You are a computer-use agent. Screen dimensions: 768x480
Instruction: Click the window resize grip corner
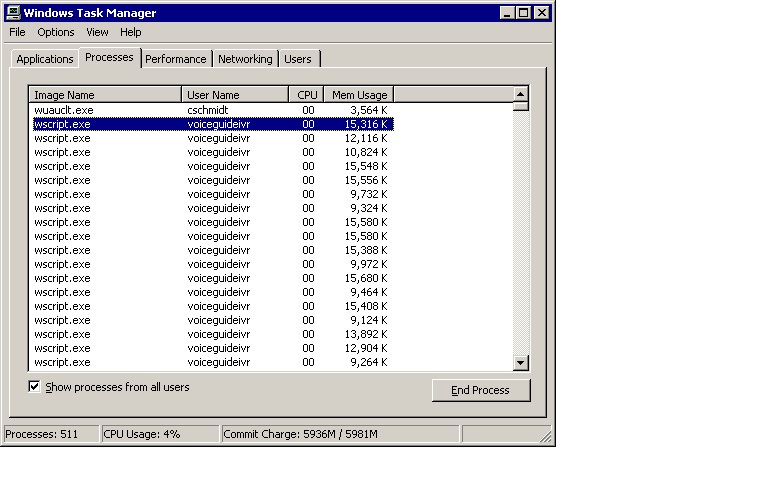point(545,436)
